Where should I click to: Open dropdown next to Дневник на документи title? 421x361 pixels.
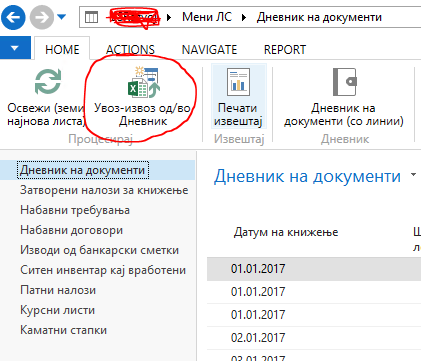click(413, 175)
